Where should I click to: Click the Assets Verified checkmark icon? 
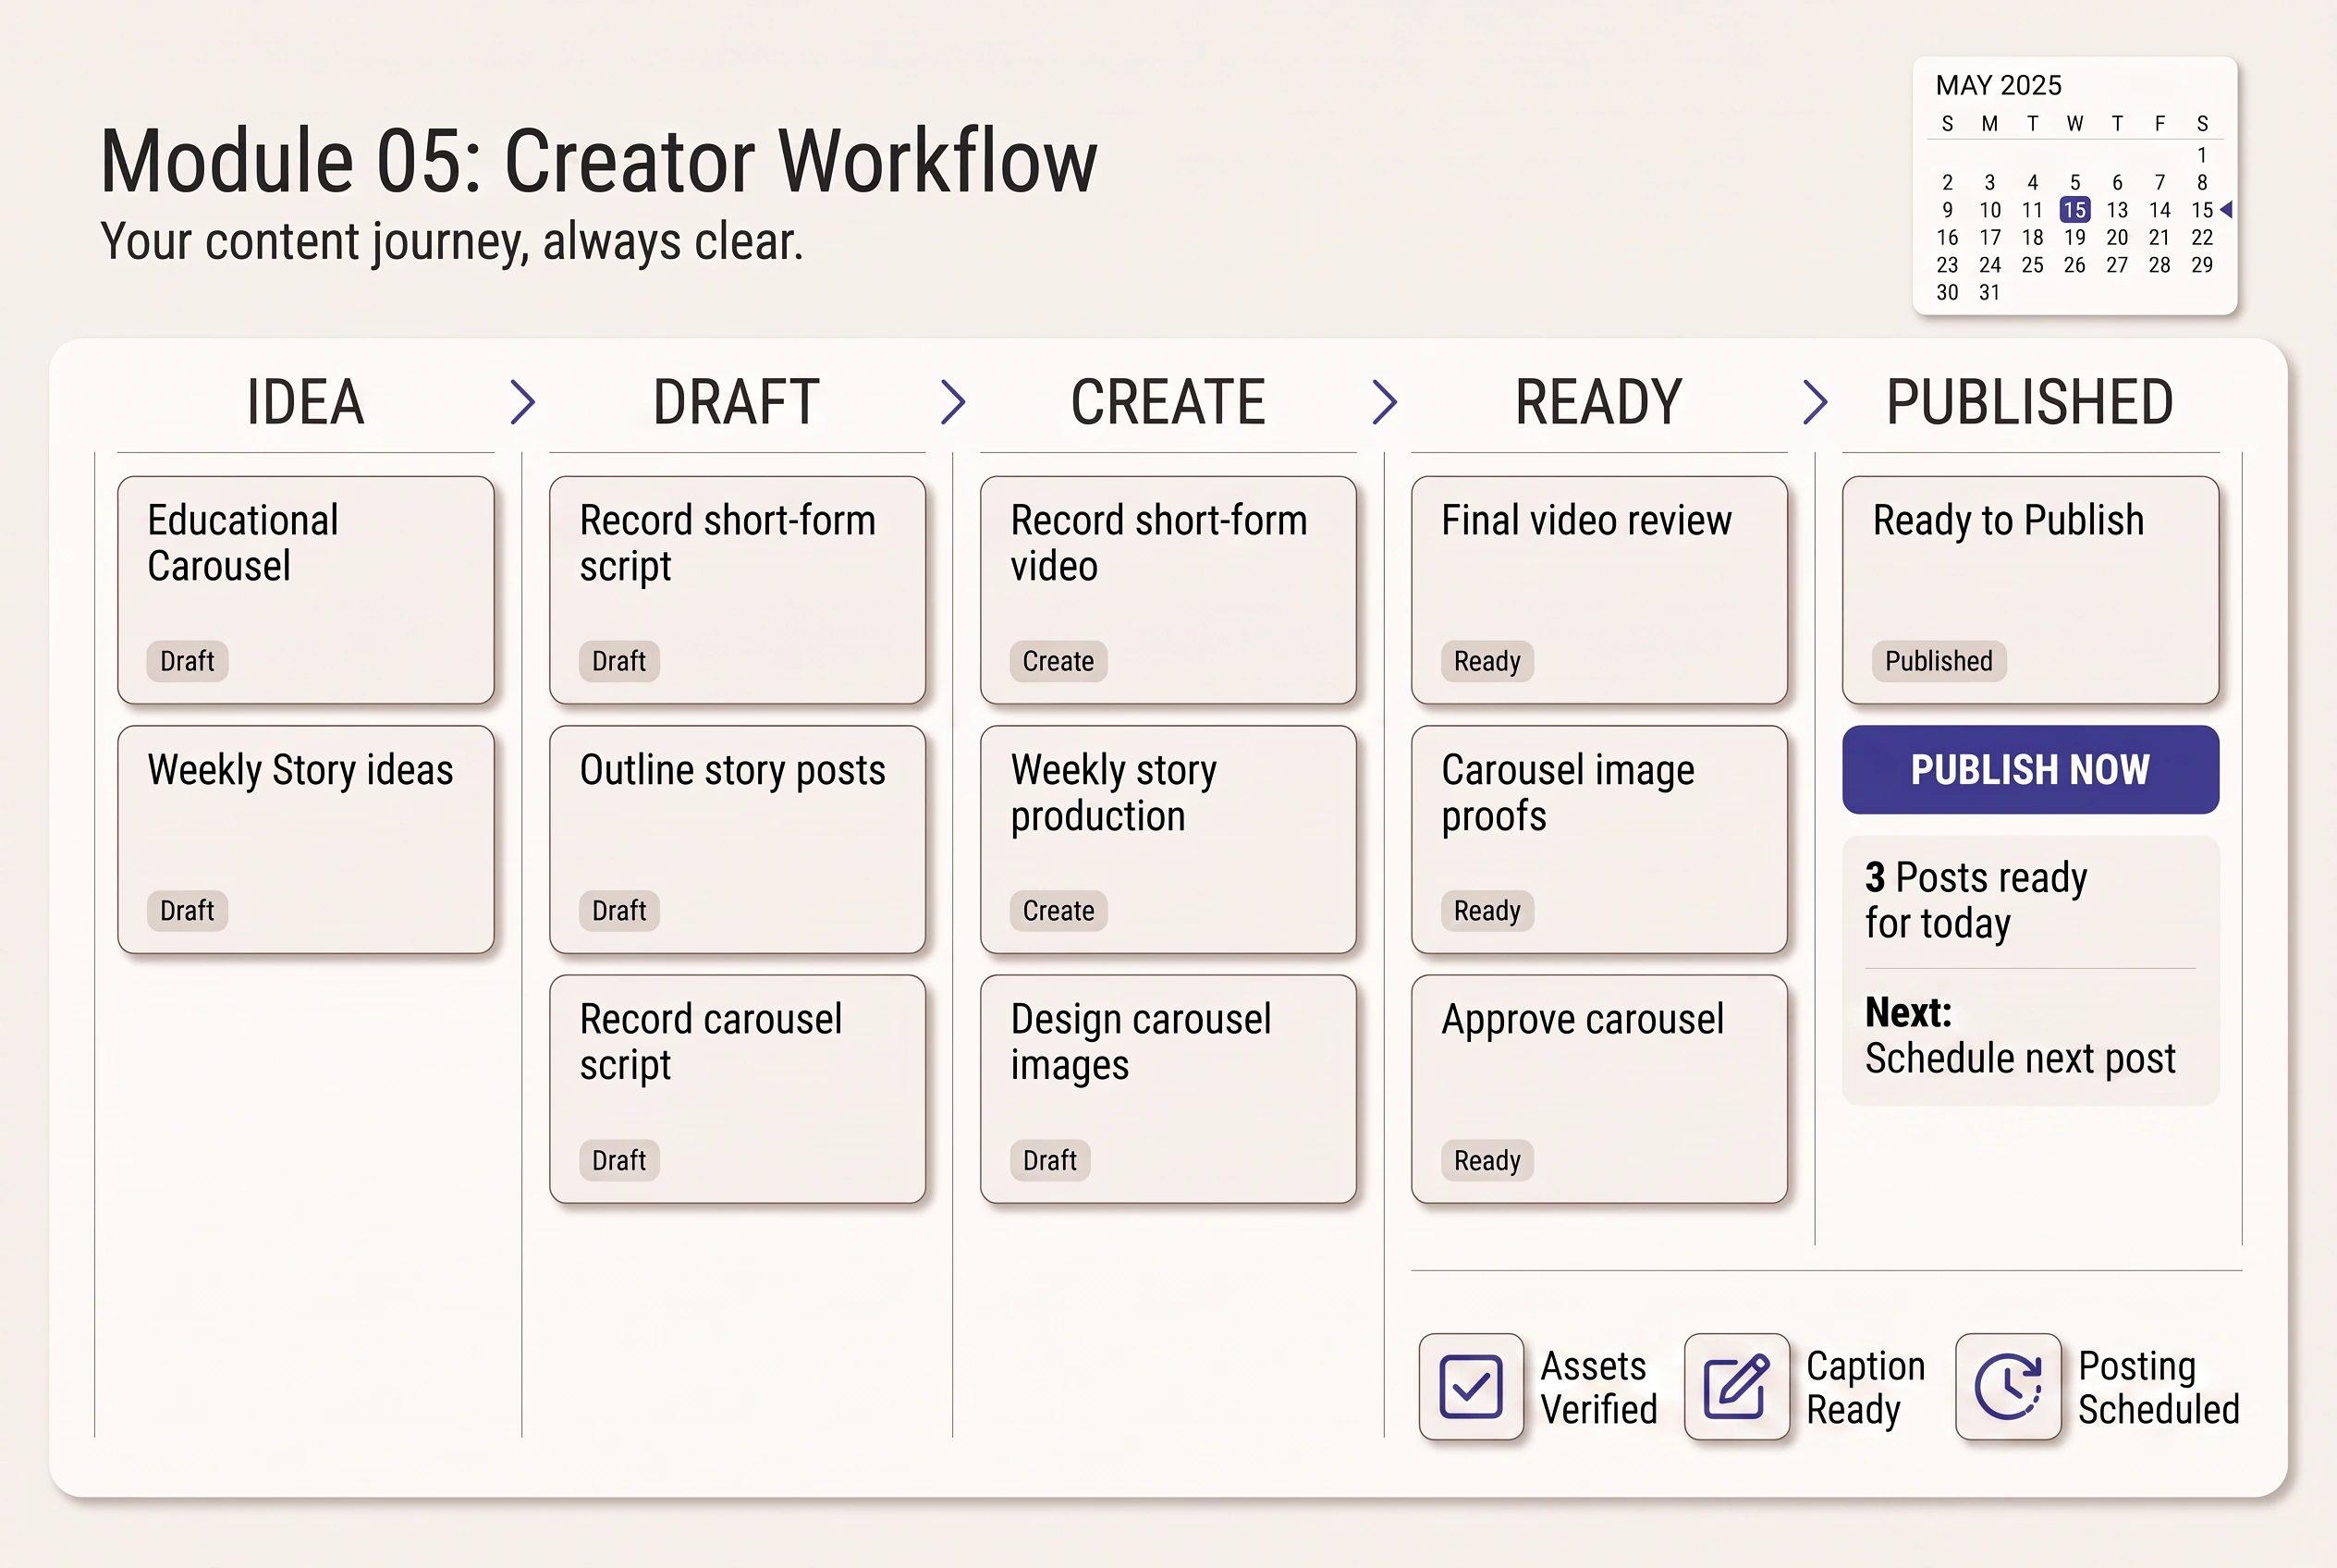[x=1471, y=1386]
